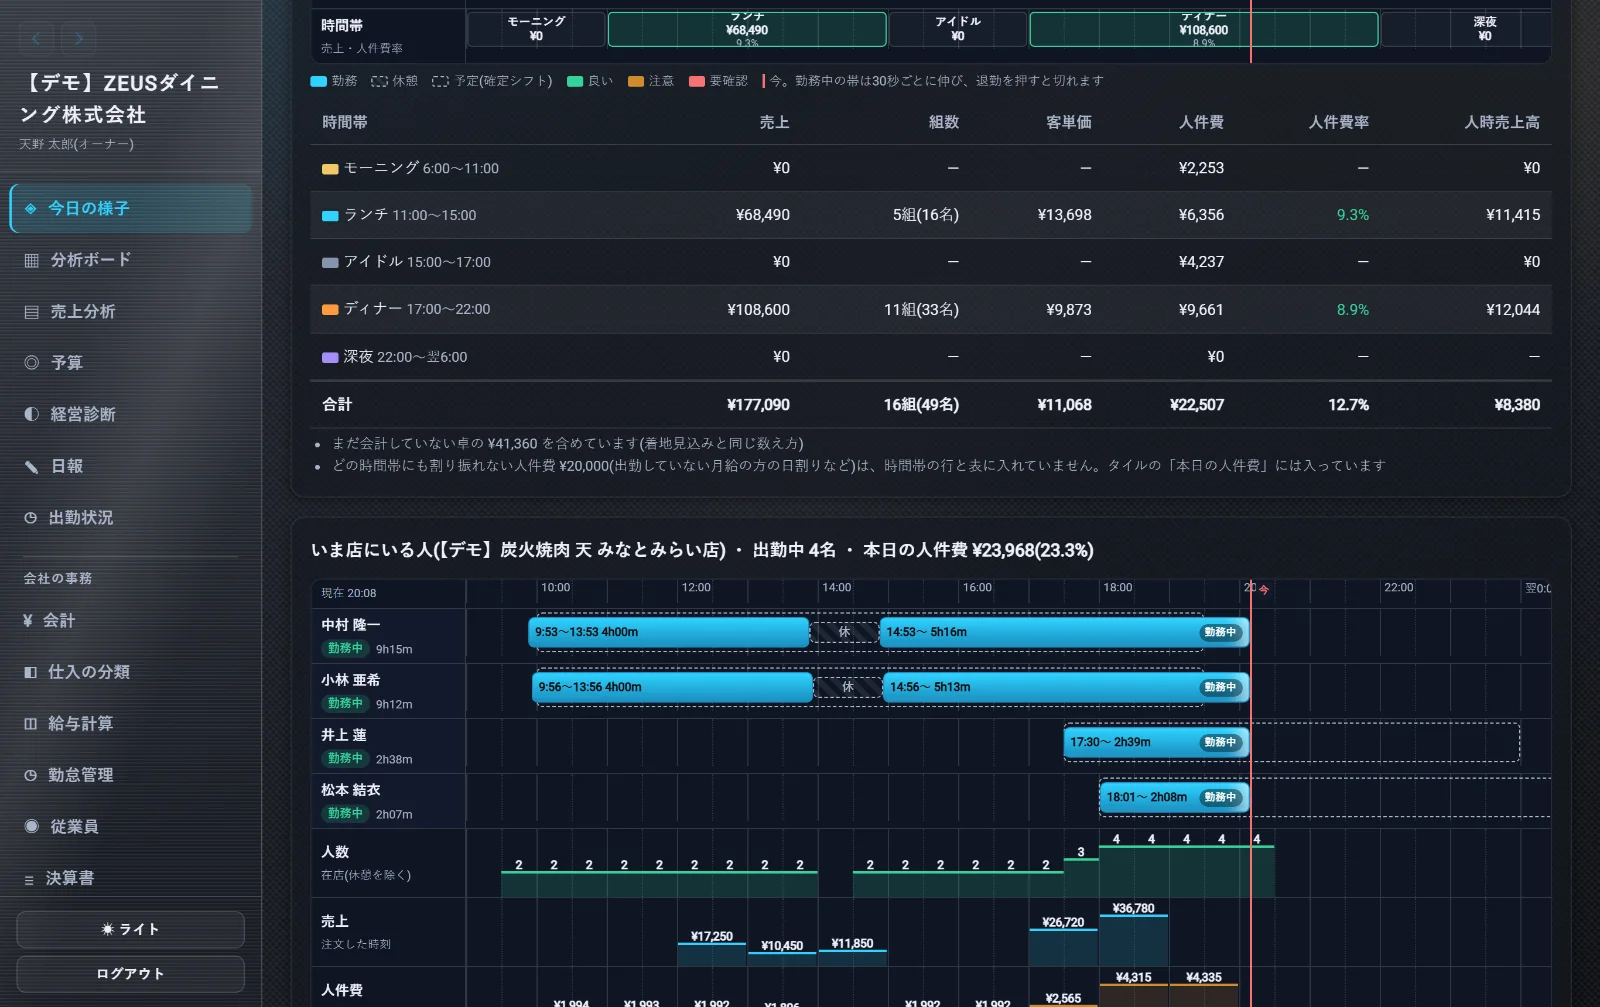Click 井上 蓮's 17:30〜 shift bar
The image size is (1600, 1007).
point(1156,742)
